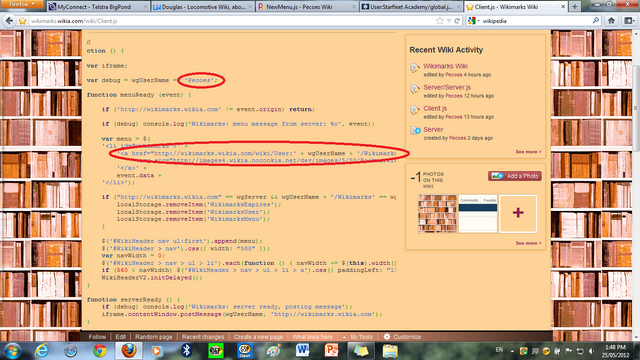Go back using the browser back arrow

click(9, 21)
